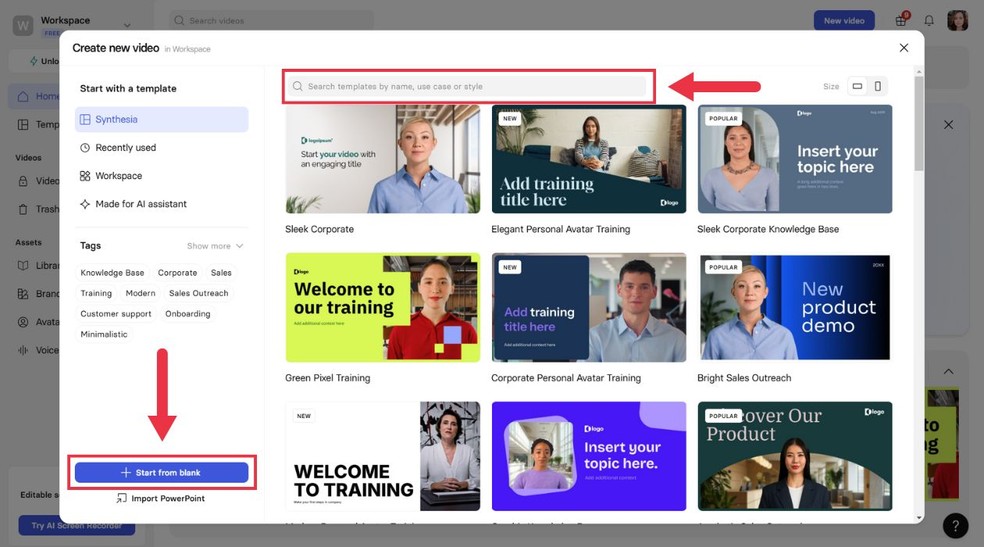Choose Discover Our Product template thumbnail
The image size is (984, 547).
[x=794, y=456]
